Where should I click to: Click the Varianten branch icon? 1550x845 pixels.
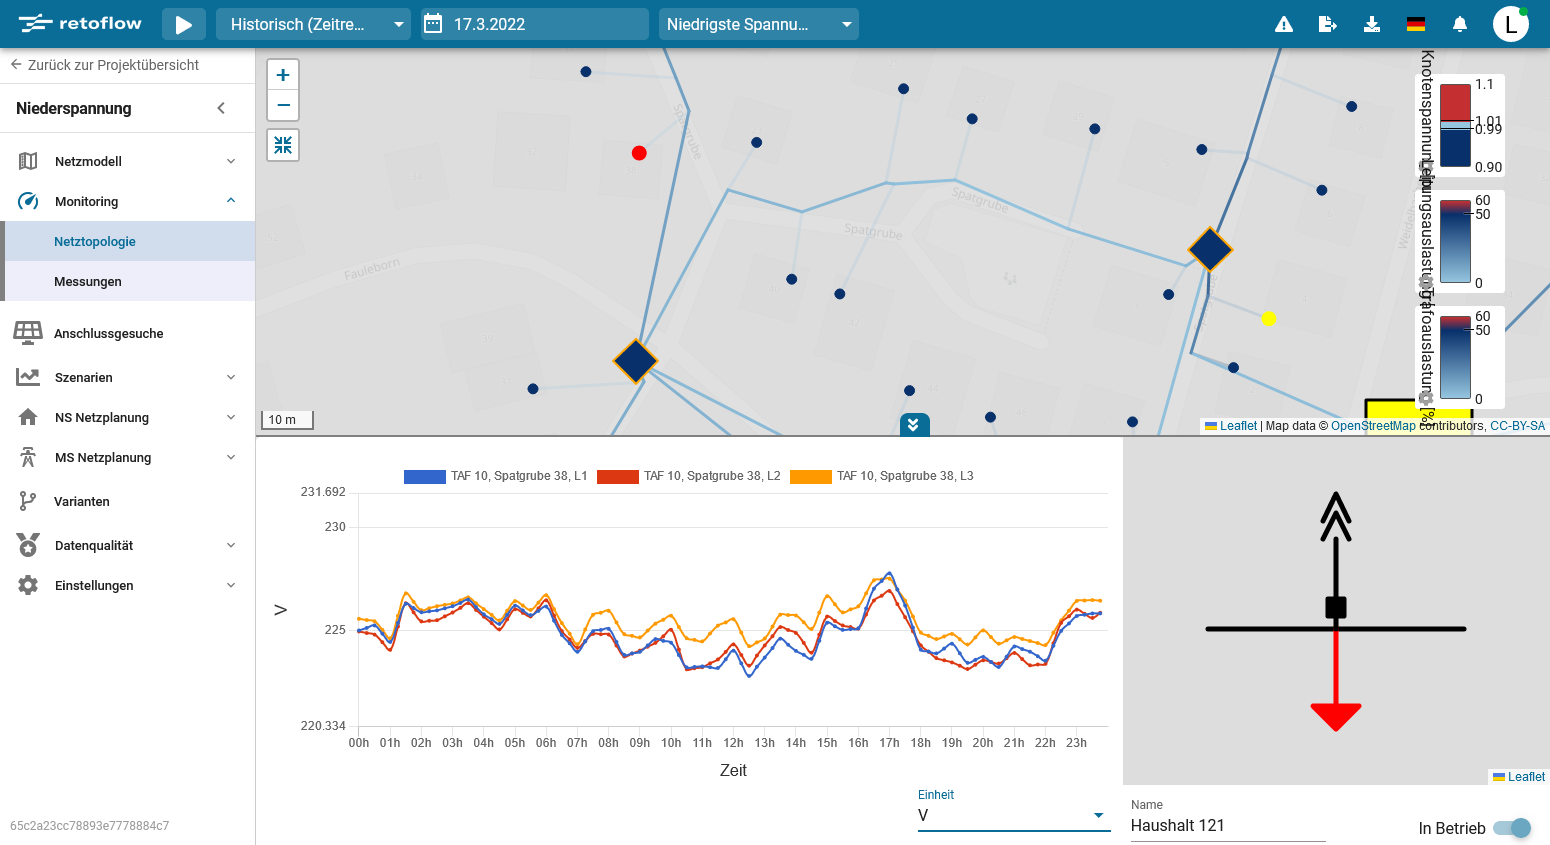(28, 501)
